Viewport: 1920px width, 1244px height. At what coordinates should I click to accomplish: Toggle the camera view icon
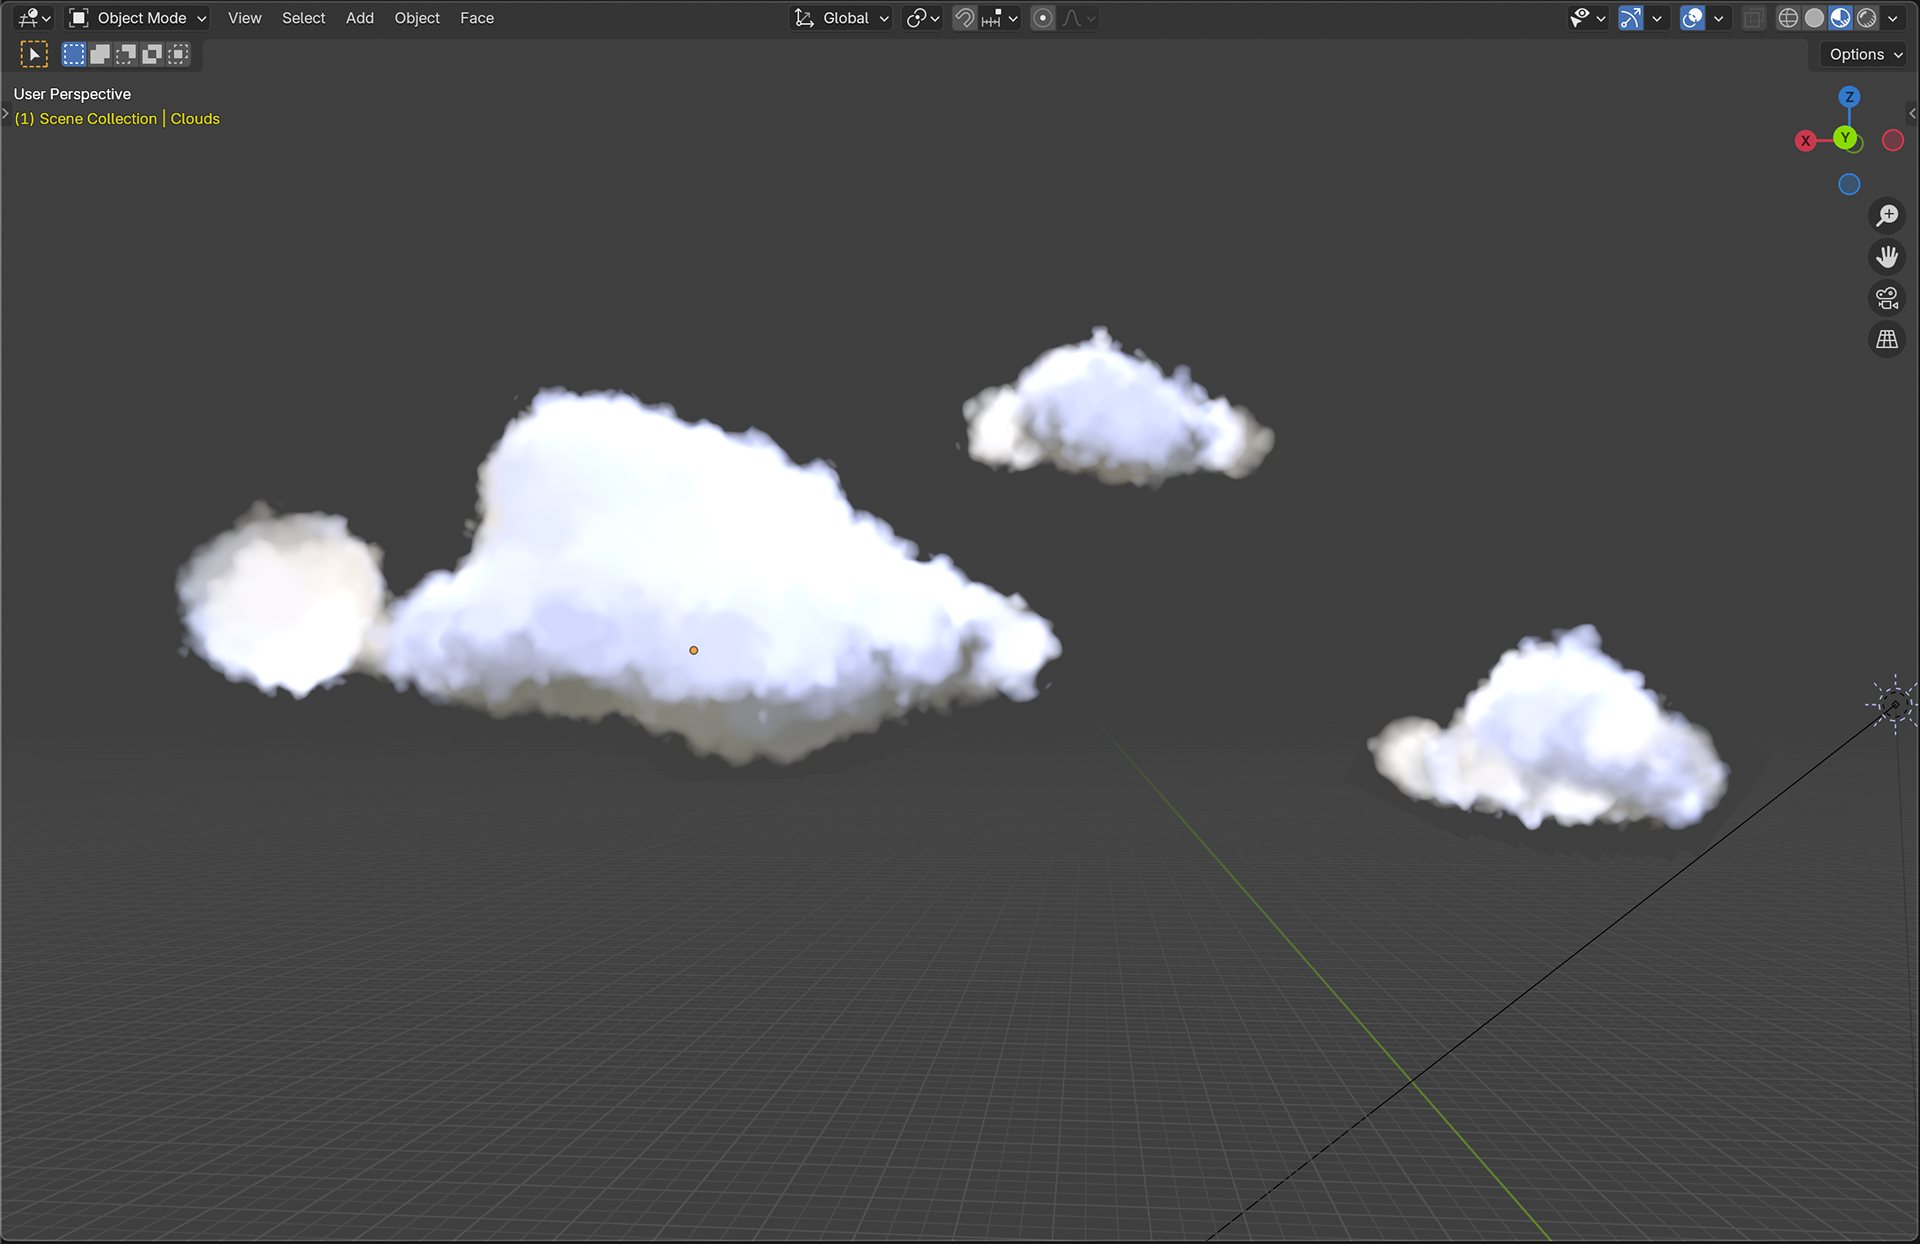point(1887,299)
